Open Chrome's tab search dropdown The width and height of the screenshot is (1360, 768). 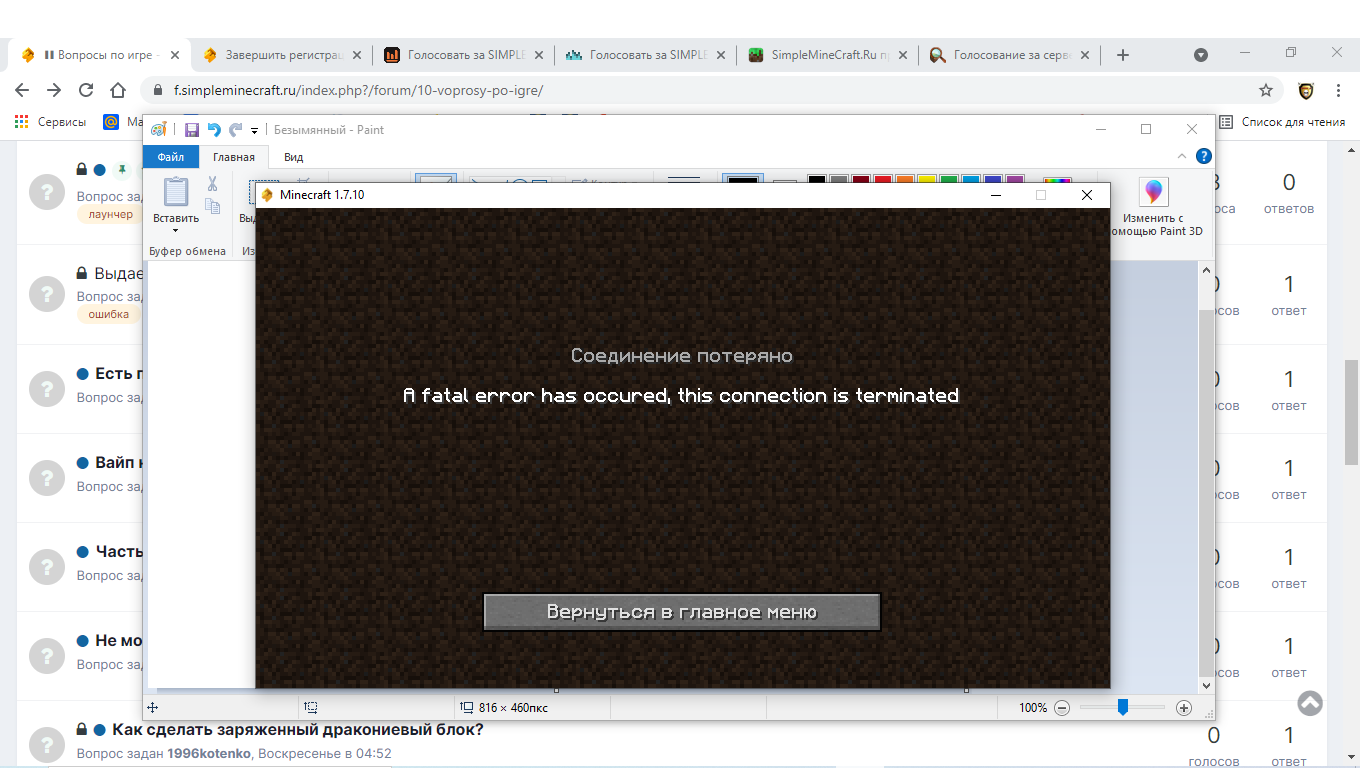click(x=1201, y=55)
